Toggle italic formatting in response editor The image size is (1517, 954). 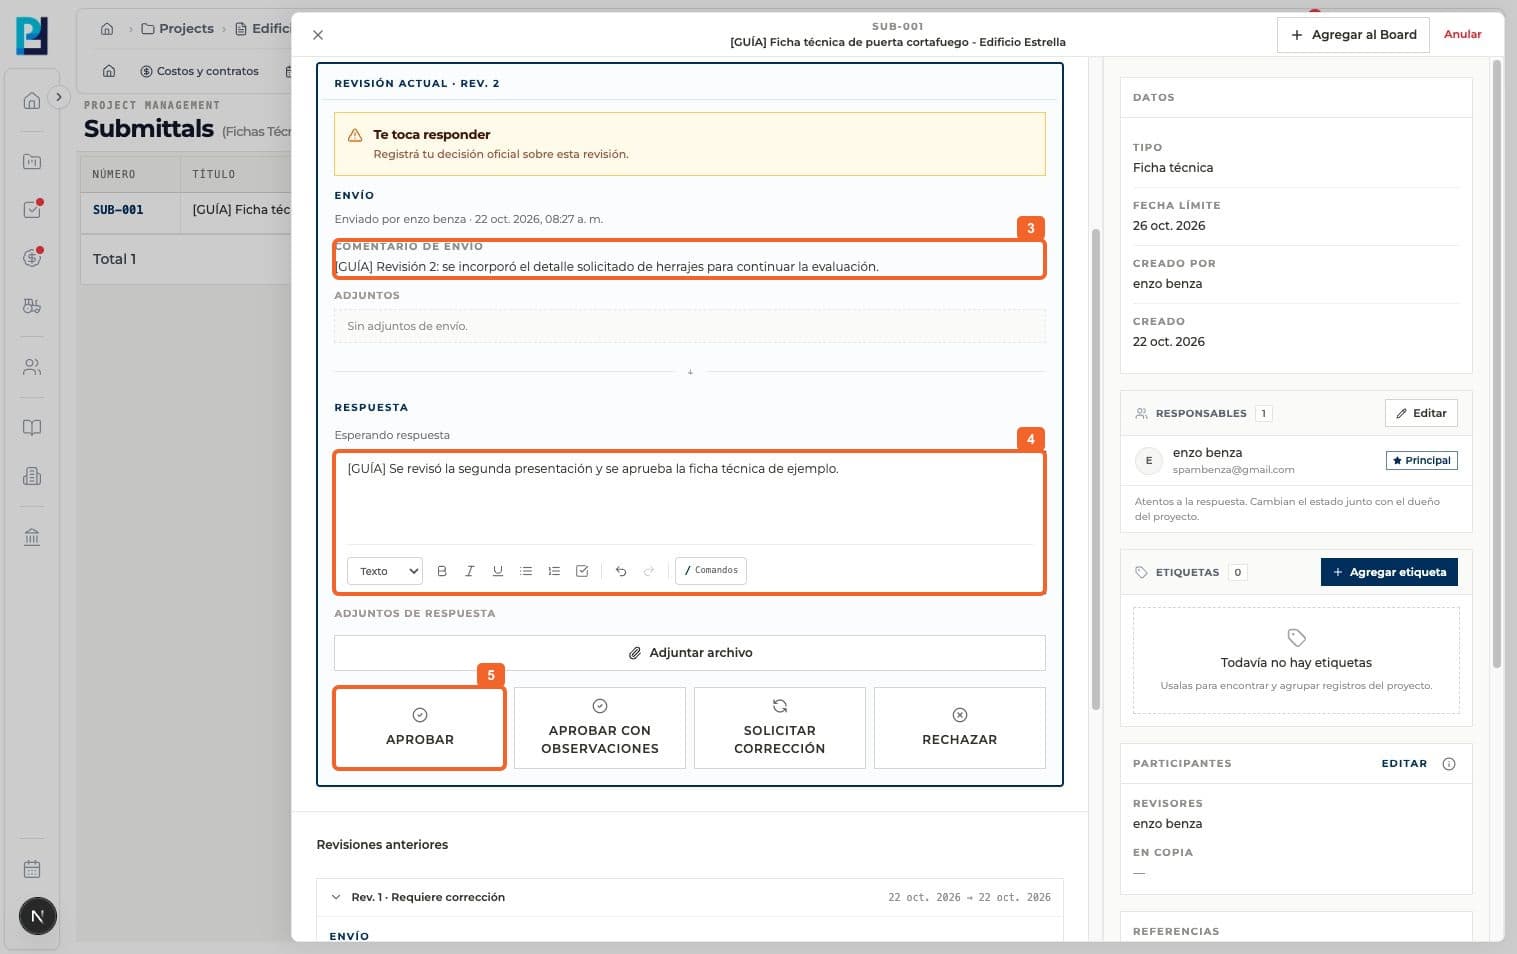(x=470, y=571)
